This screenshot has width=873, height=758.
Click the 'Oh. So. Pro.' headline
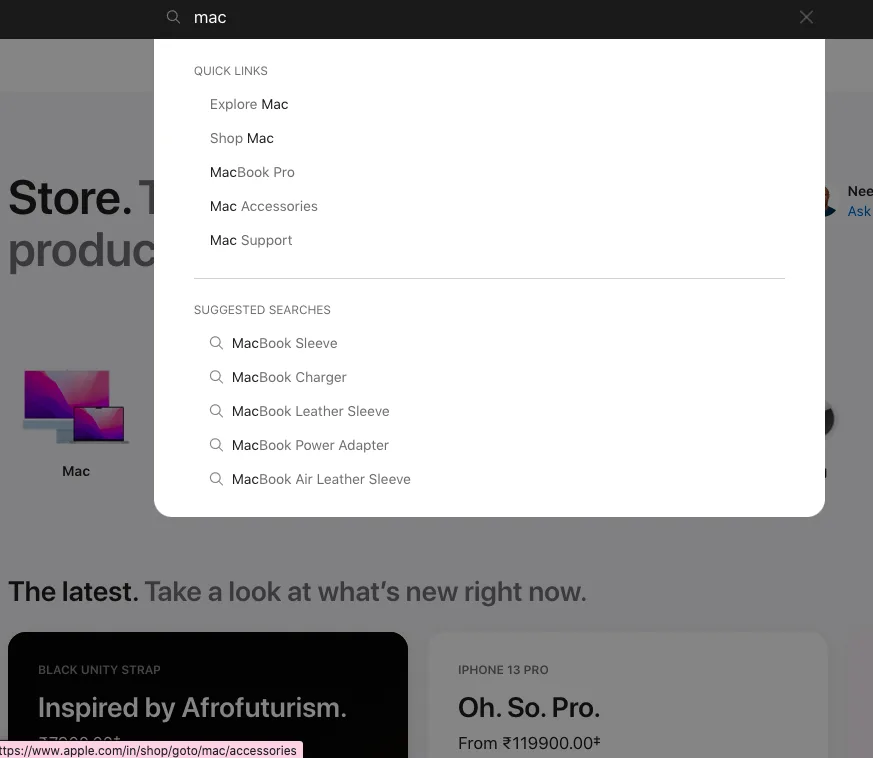529,708
